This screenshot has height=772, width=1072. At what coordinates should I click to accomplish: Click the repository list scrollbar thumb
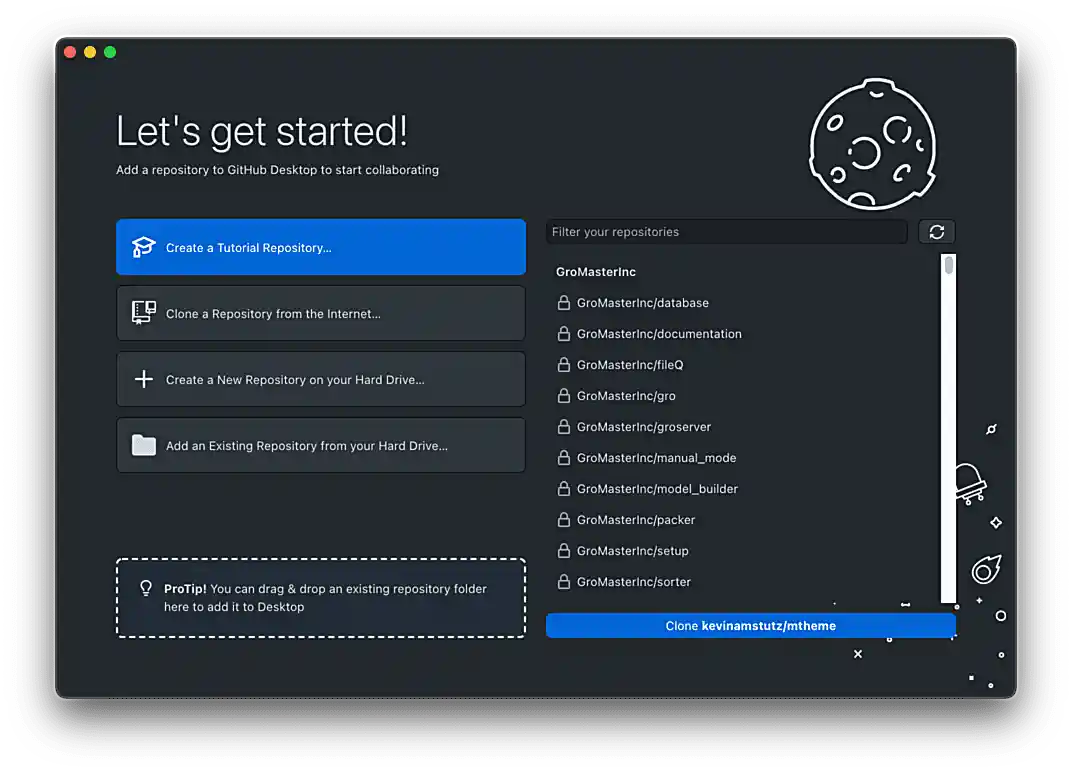[x=949, y=265]
